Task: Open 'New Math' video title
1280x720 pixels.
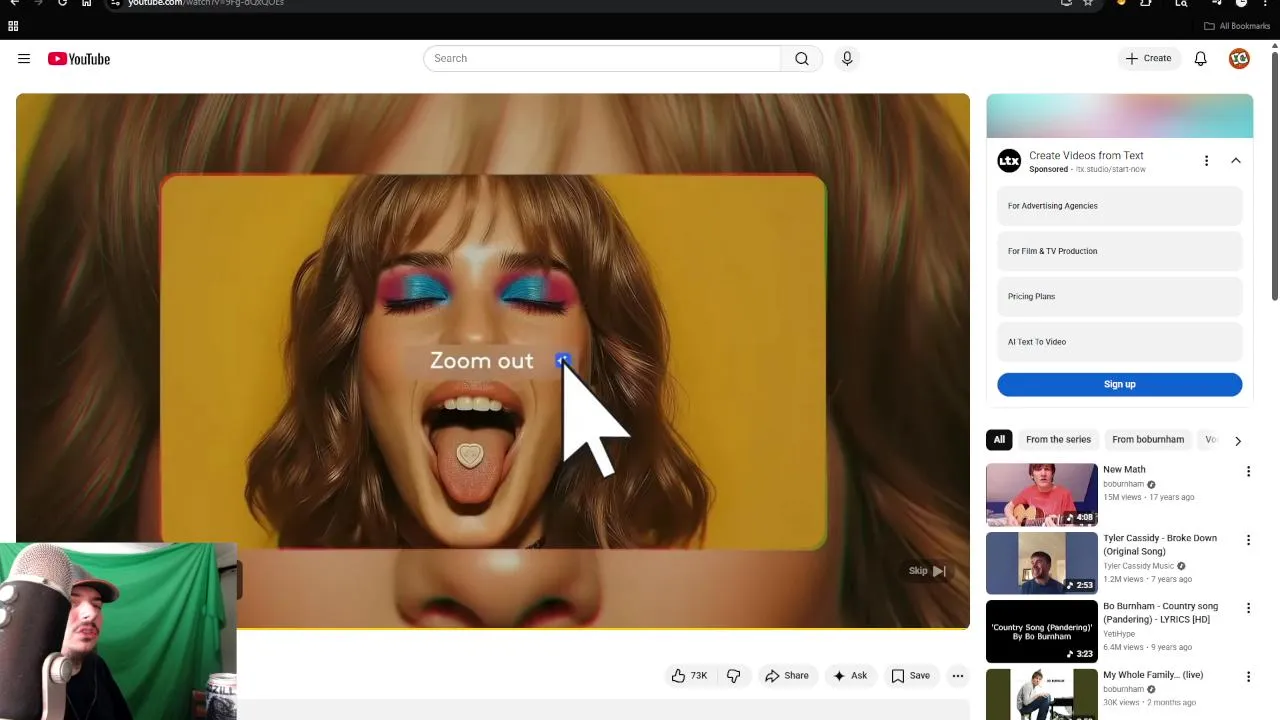Action: pyautogui.click(x=1124, y=470)
